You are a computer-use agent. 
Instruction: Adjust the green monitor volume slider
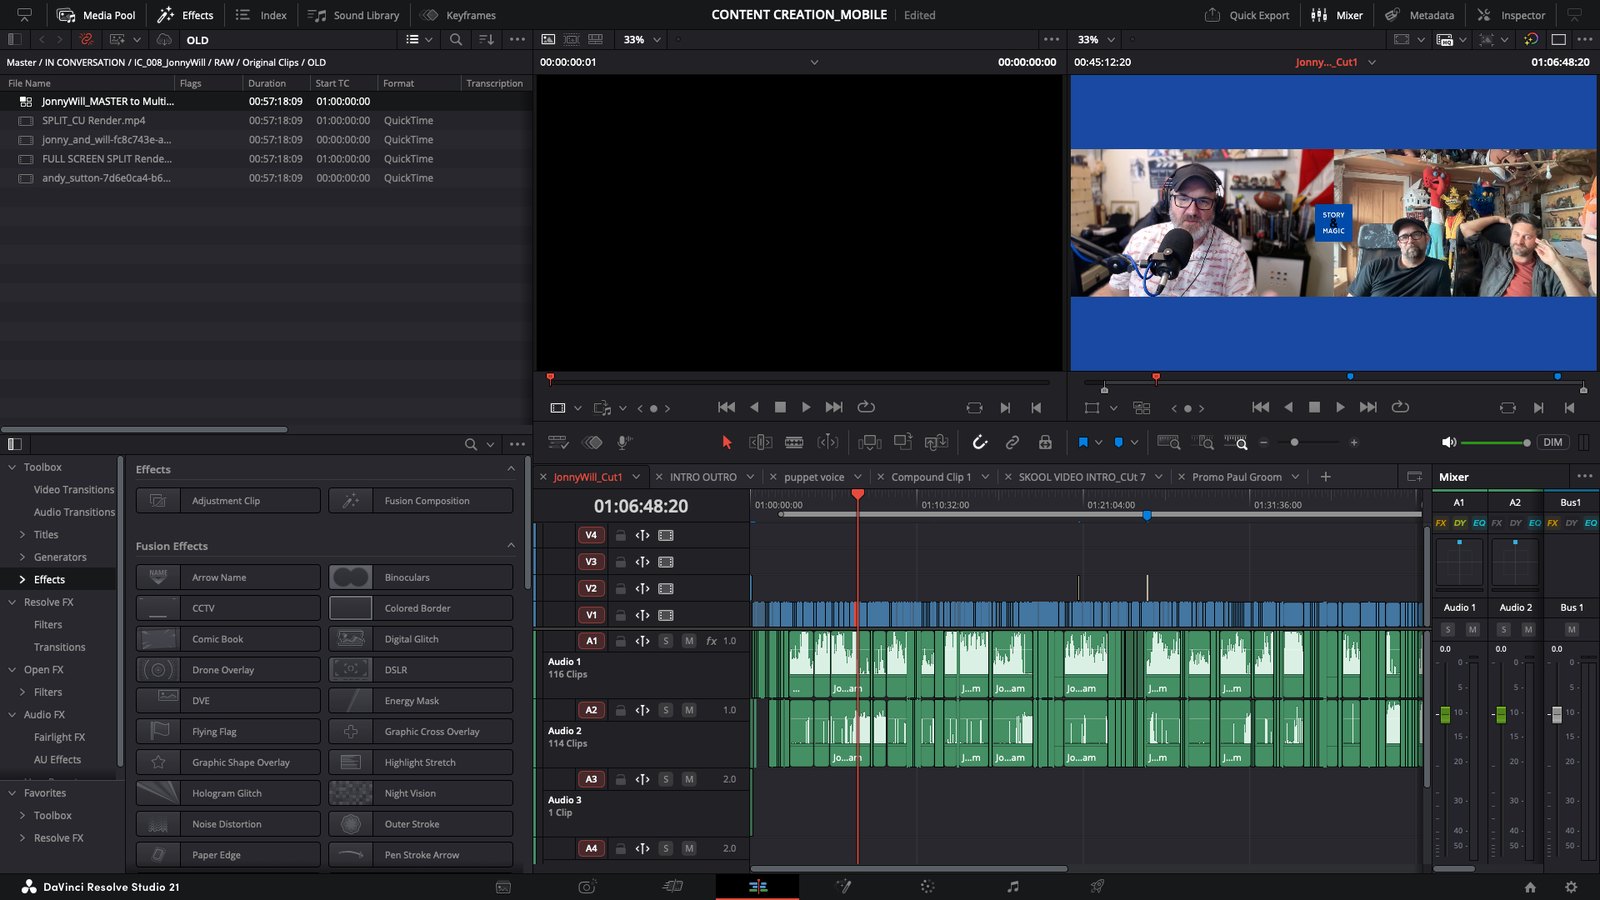point(1495,442)
